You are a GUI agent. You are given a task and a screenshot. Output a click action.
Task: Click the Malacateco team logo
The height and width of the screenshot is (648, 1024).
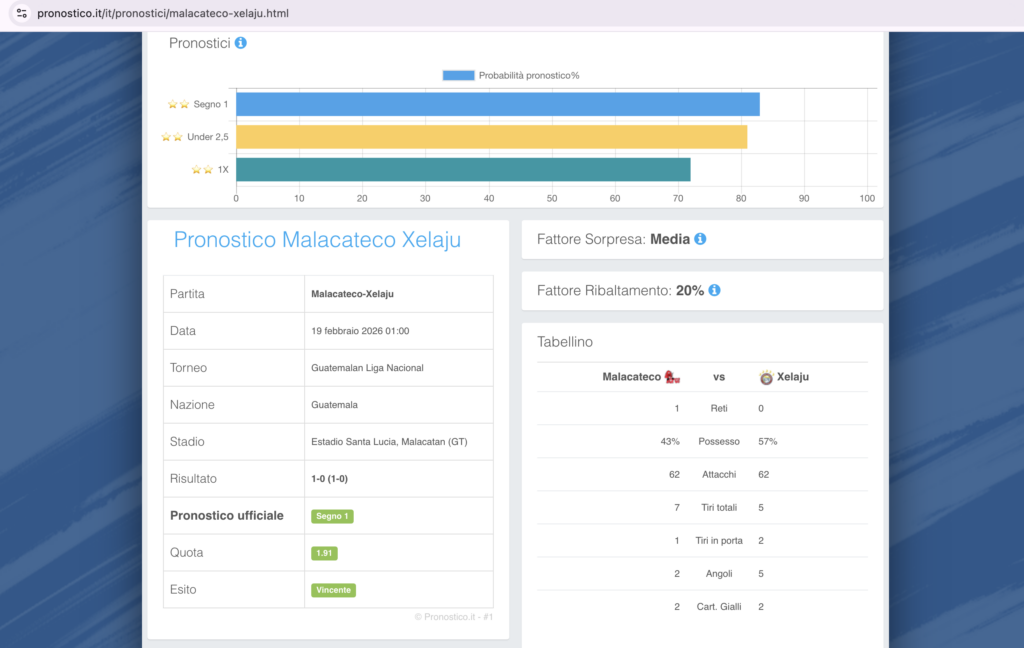tap(672, 377)
